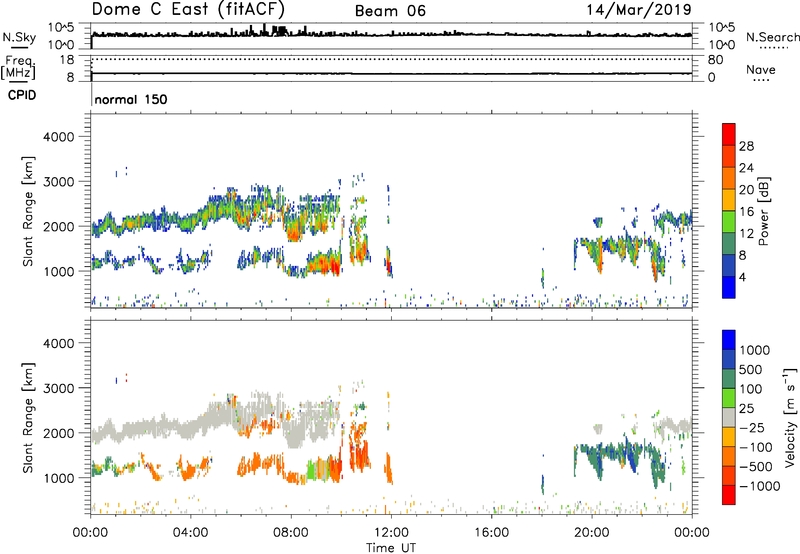Screen dimensions: 800x554
Task: Select the "Freq. [MHz]" axis label
Action: (18, 67)
